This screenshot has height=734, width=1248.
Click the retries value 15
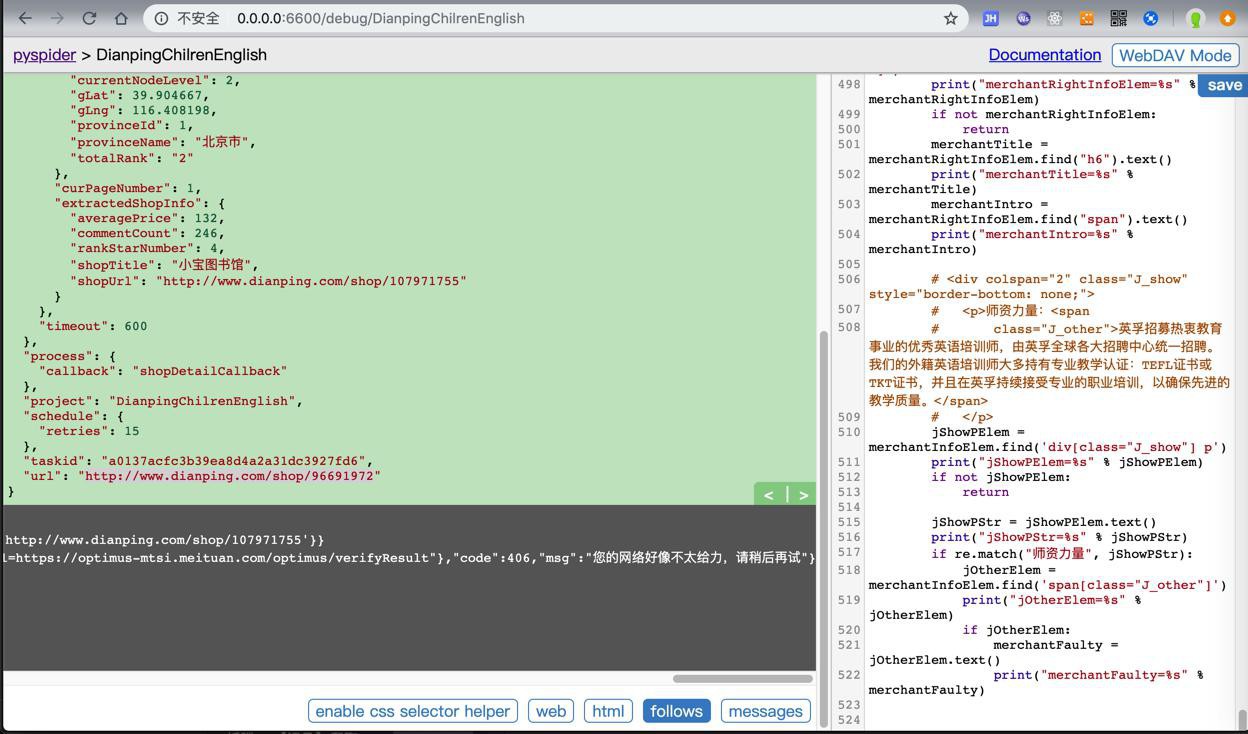[132, 431]
